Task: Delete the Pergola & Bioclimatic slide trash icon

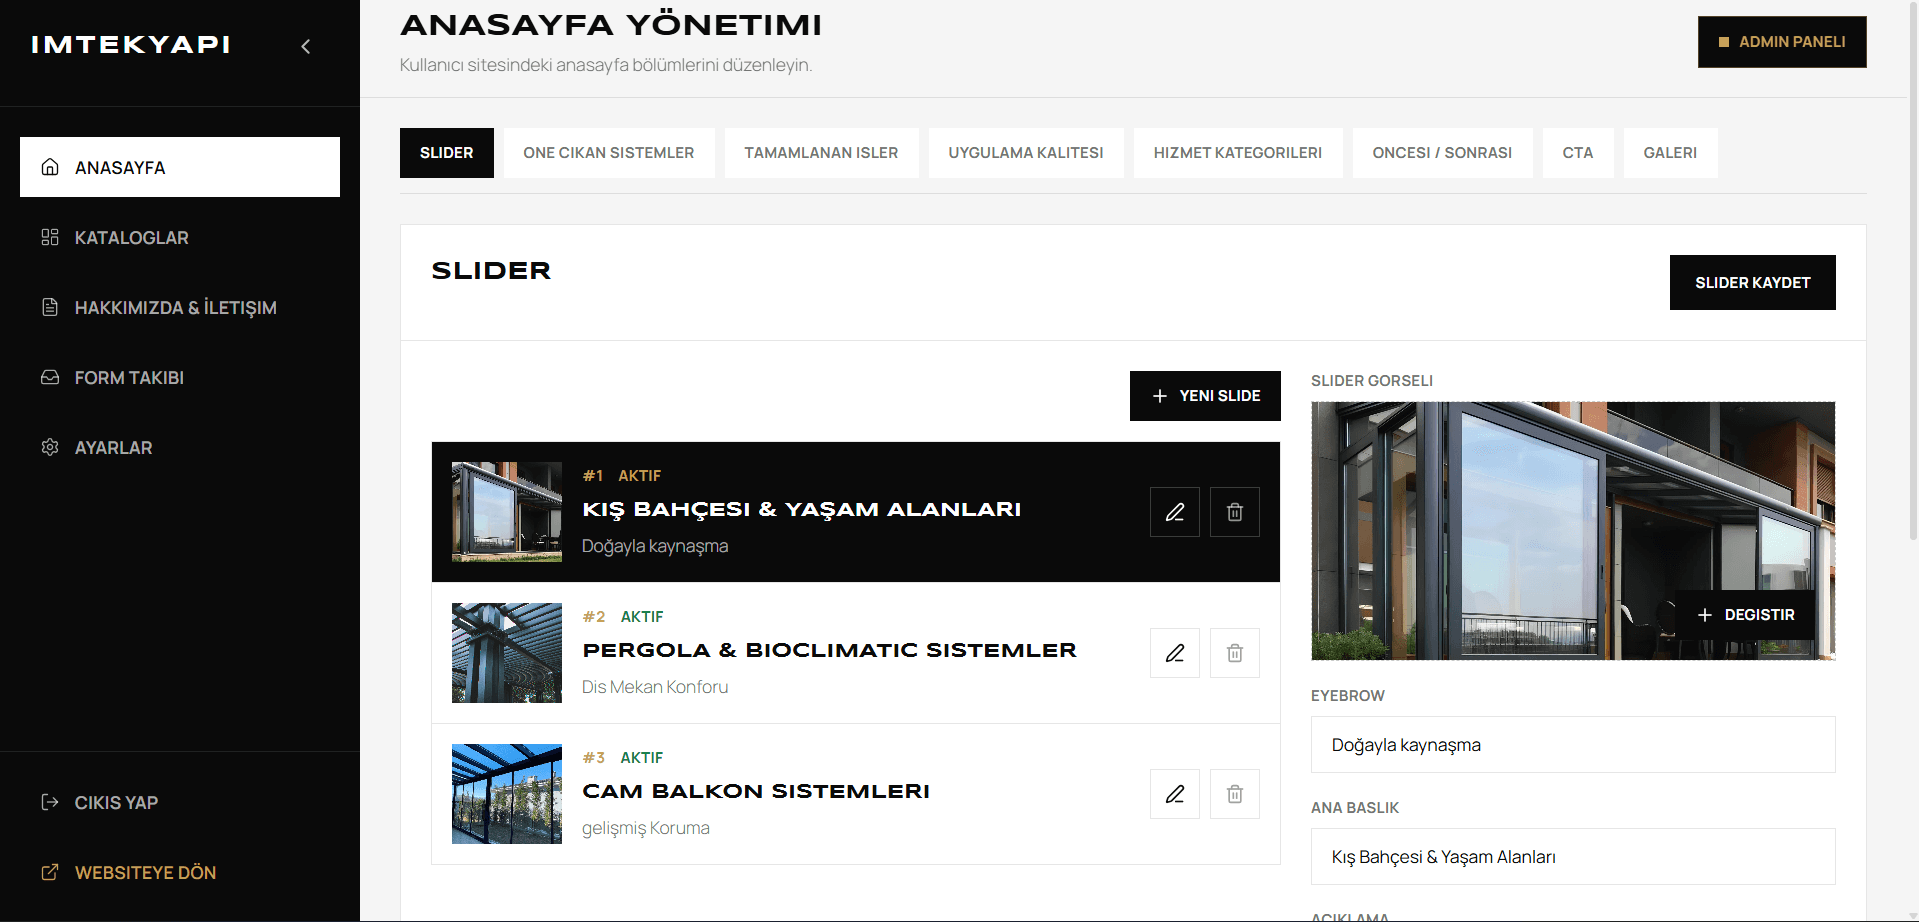Action: (1235, 653)
